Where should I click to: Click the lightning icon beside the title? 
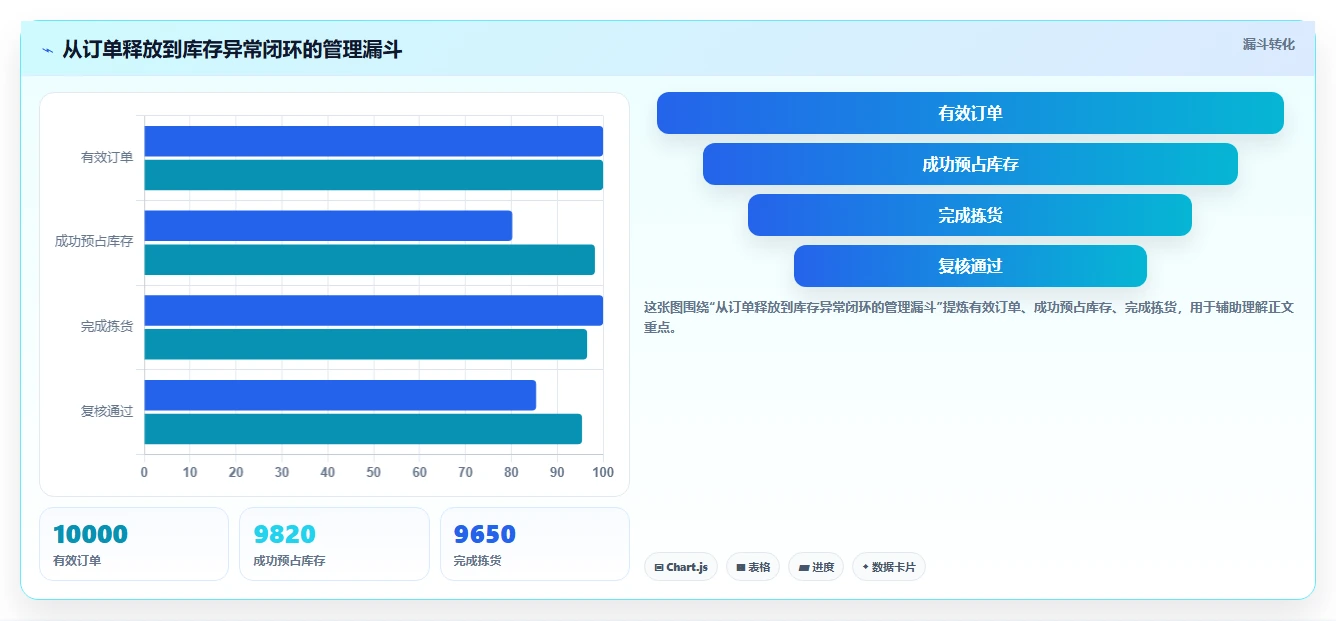(x=47, y=50)
